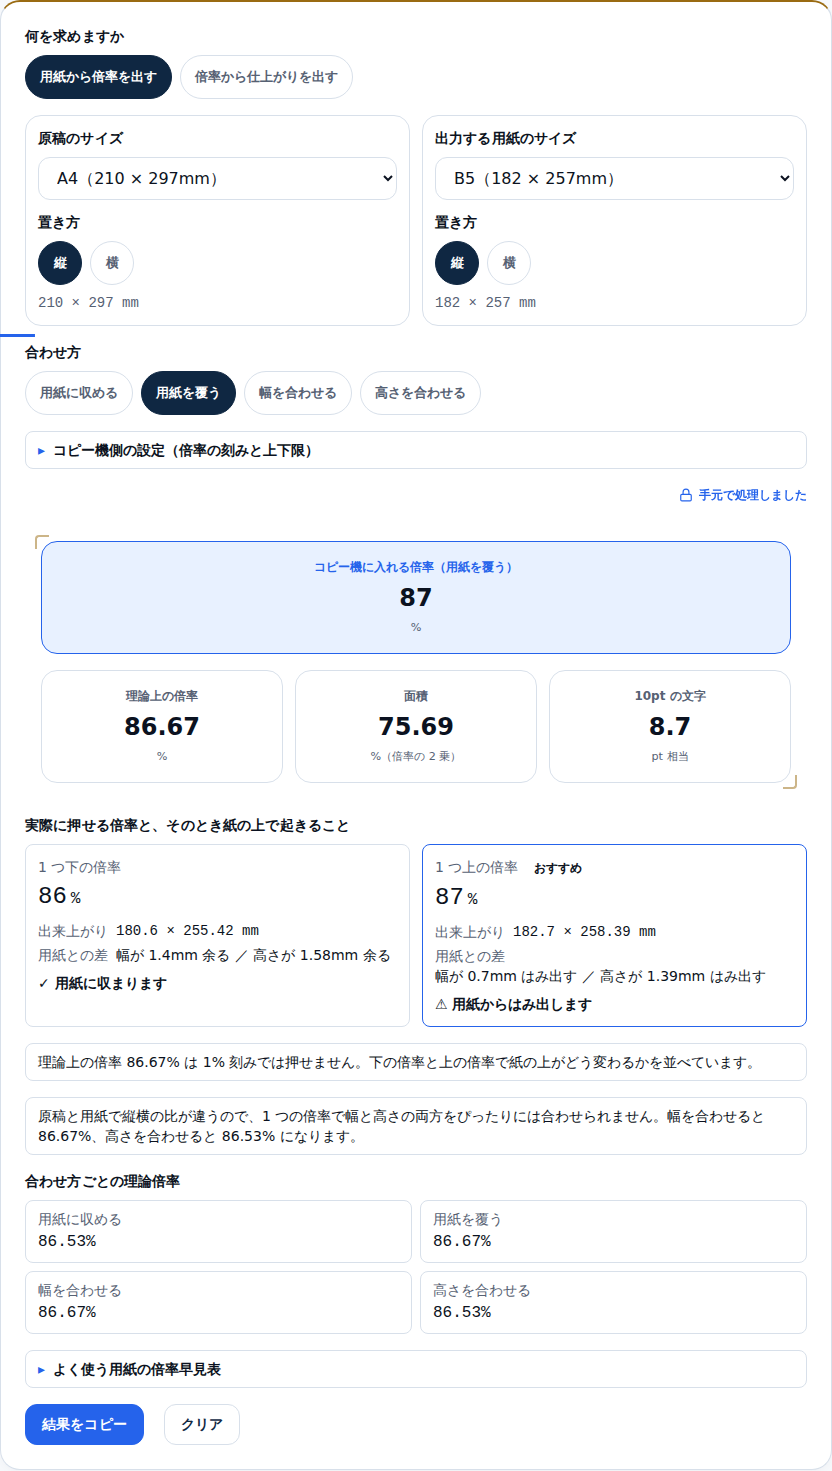This screenshot has width=832, height=1471.
Task: Select the １つ下の倍率 86% card
Action: click(x=217, y=935)
